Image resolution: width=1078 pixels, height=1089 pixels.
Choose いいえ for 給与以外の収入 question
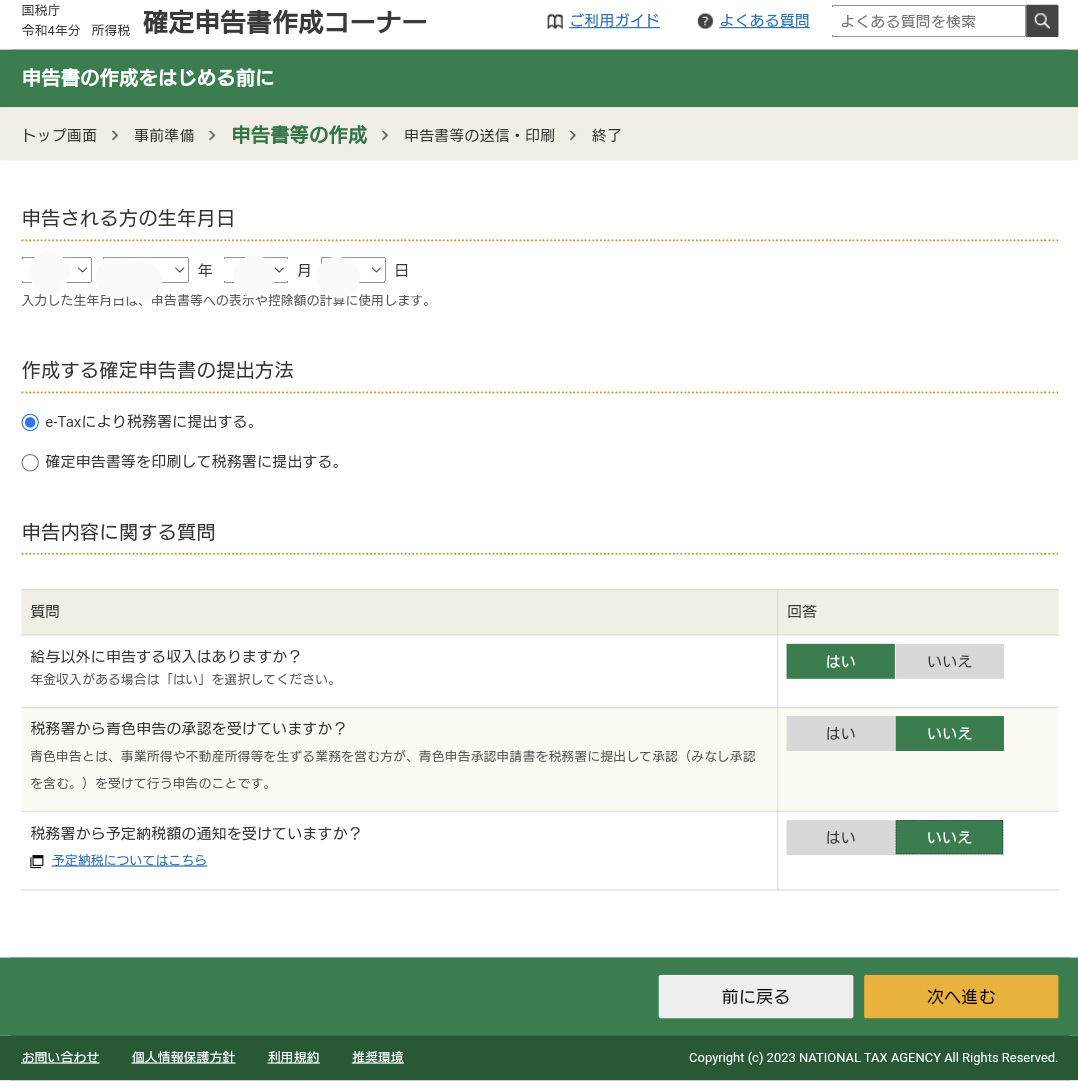pyautogui.click(x=949, y=662)
